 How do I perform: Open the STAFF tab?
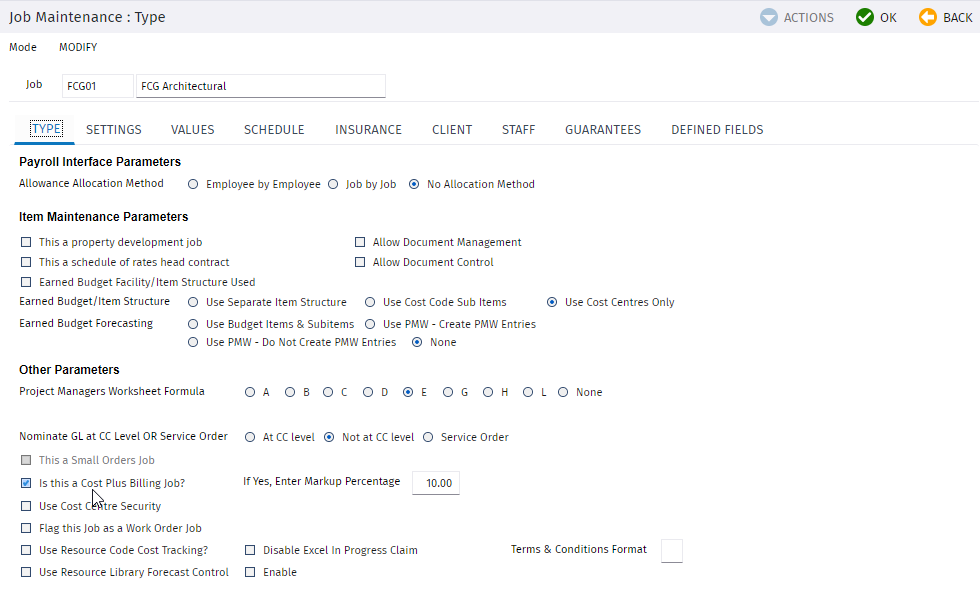click(x=518, y=129)
